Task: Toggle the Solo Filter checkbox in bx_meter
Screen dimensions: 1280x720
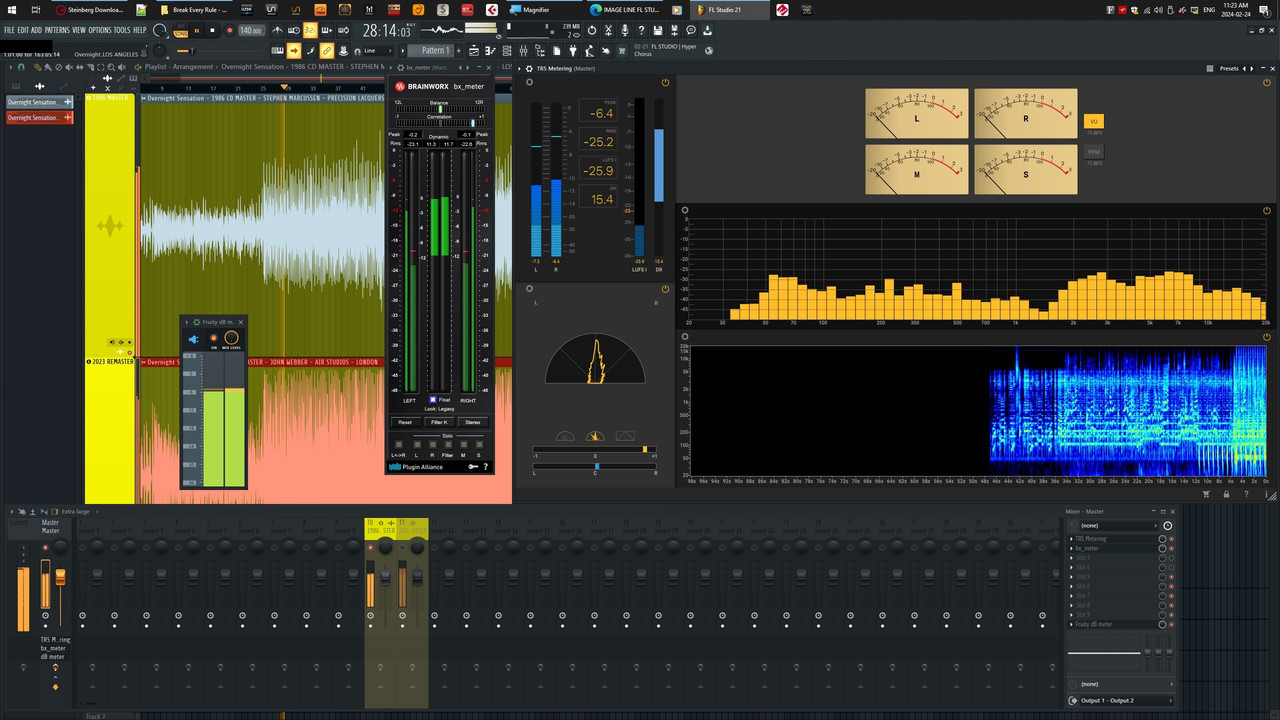Action: (x=448, y=444)
